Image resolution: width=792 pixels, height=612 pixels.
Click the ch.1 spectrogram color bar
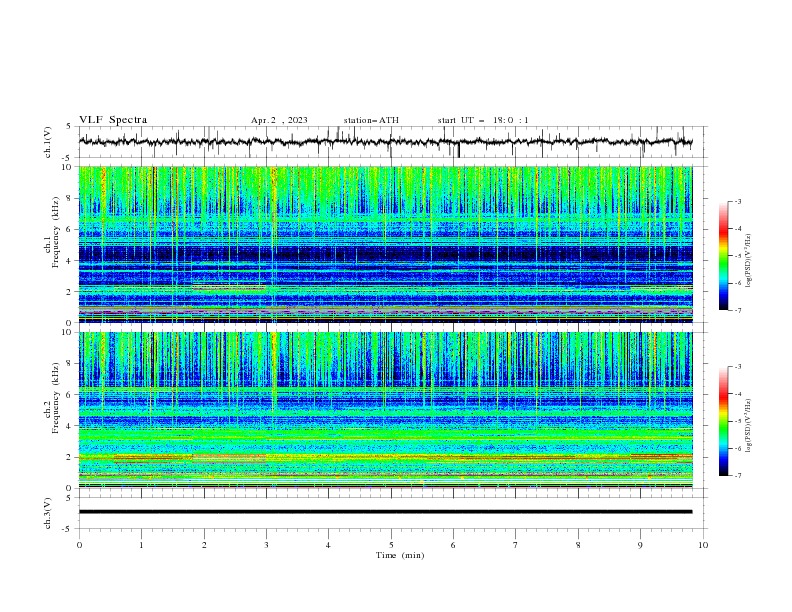pos(723,256)
